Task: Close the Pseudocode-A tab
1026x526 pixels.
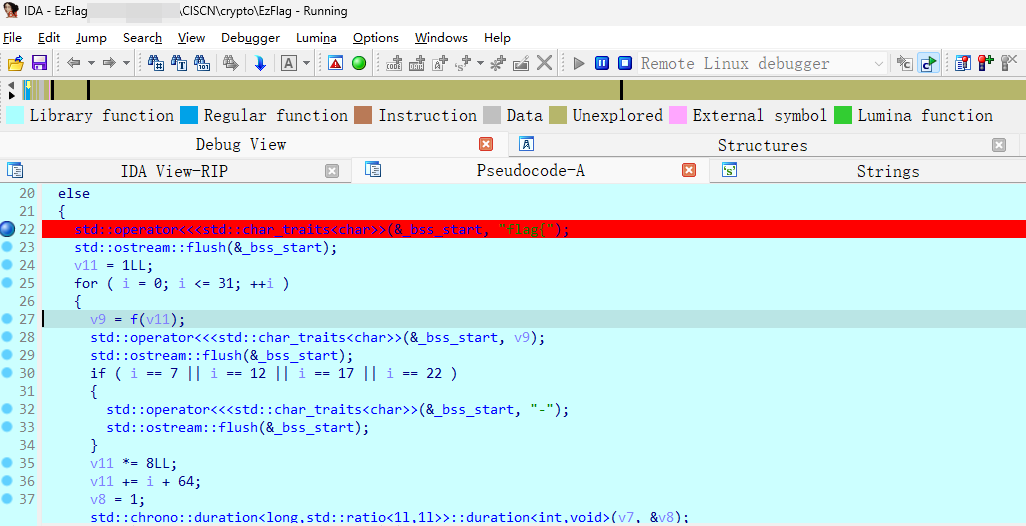Action: point(688,170)
